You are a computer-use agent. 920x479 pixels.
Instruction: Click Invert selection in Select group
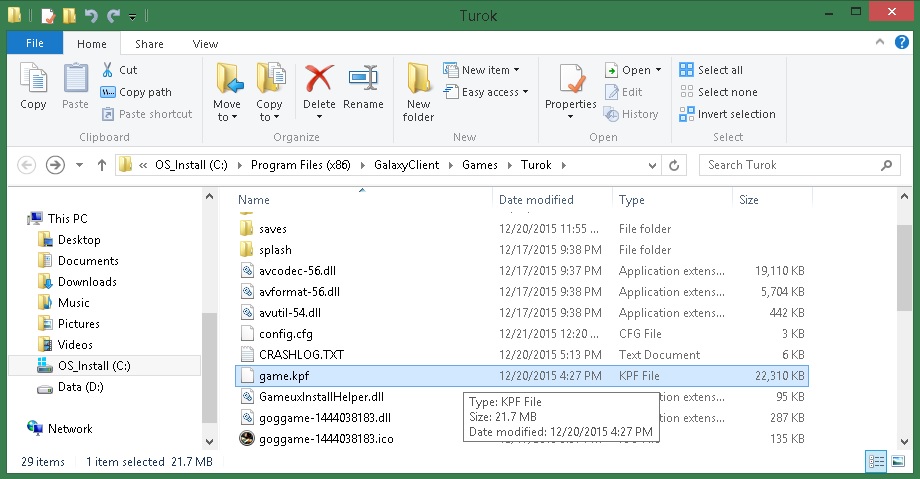[727, 114]
